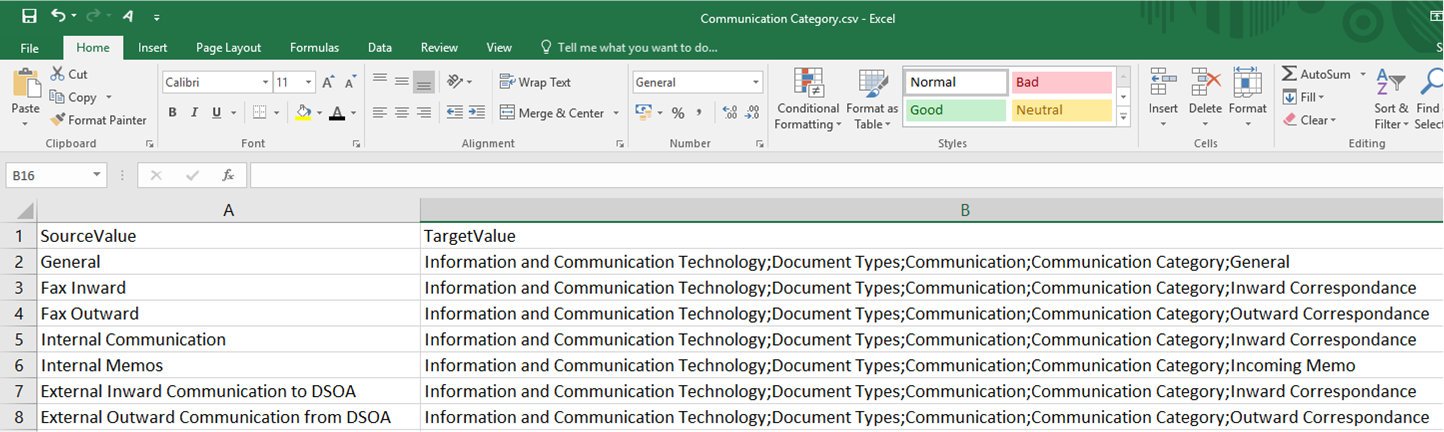
Task: Bottom-align cell content
Action: 424,82
